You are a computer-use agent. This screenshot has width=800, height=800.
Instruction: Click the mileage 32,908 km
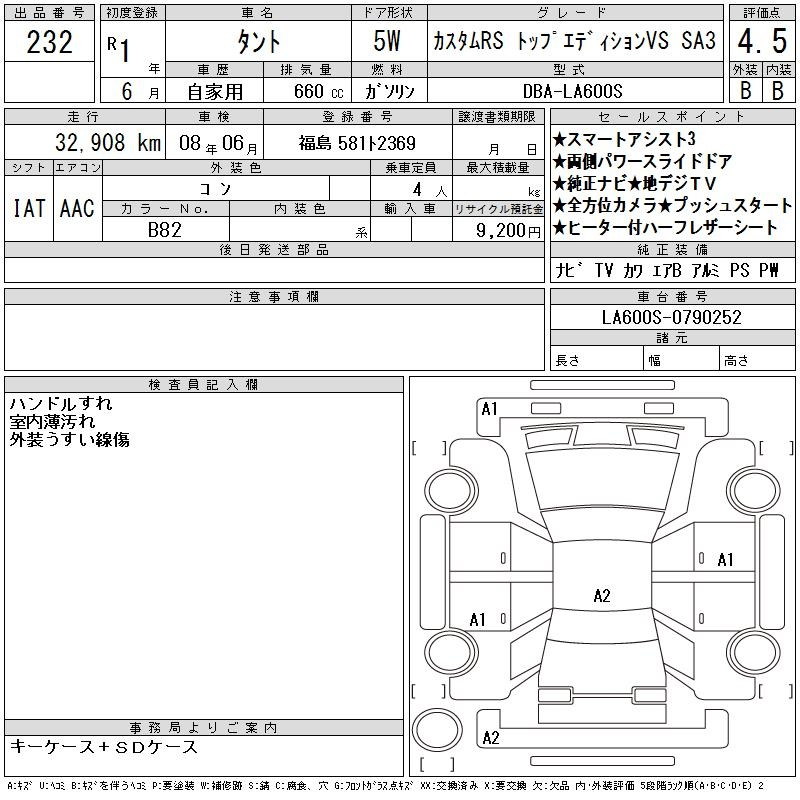coord(108,143)
